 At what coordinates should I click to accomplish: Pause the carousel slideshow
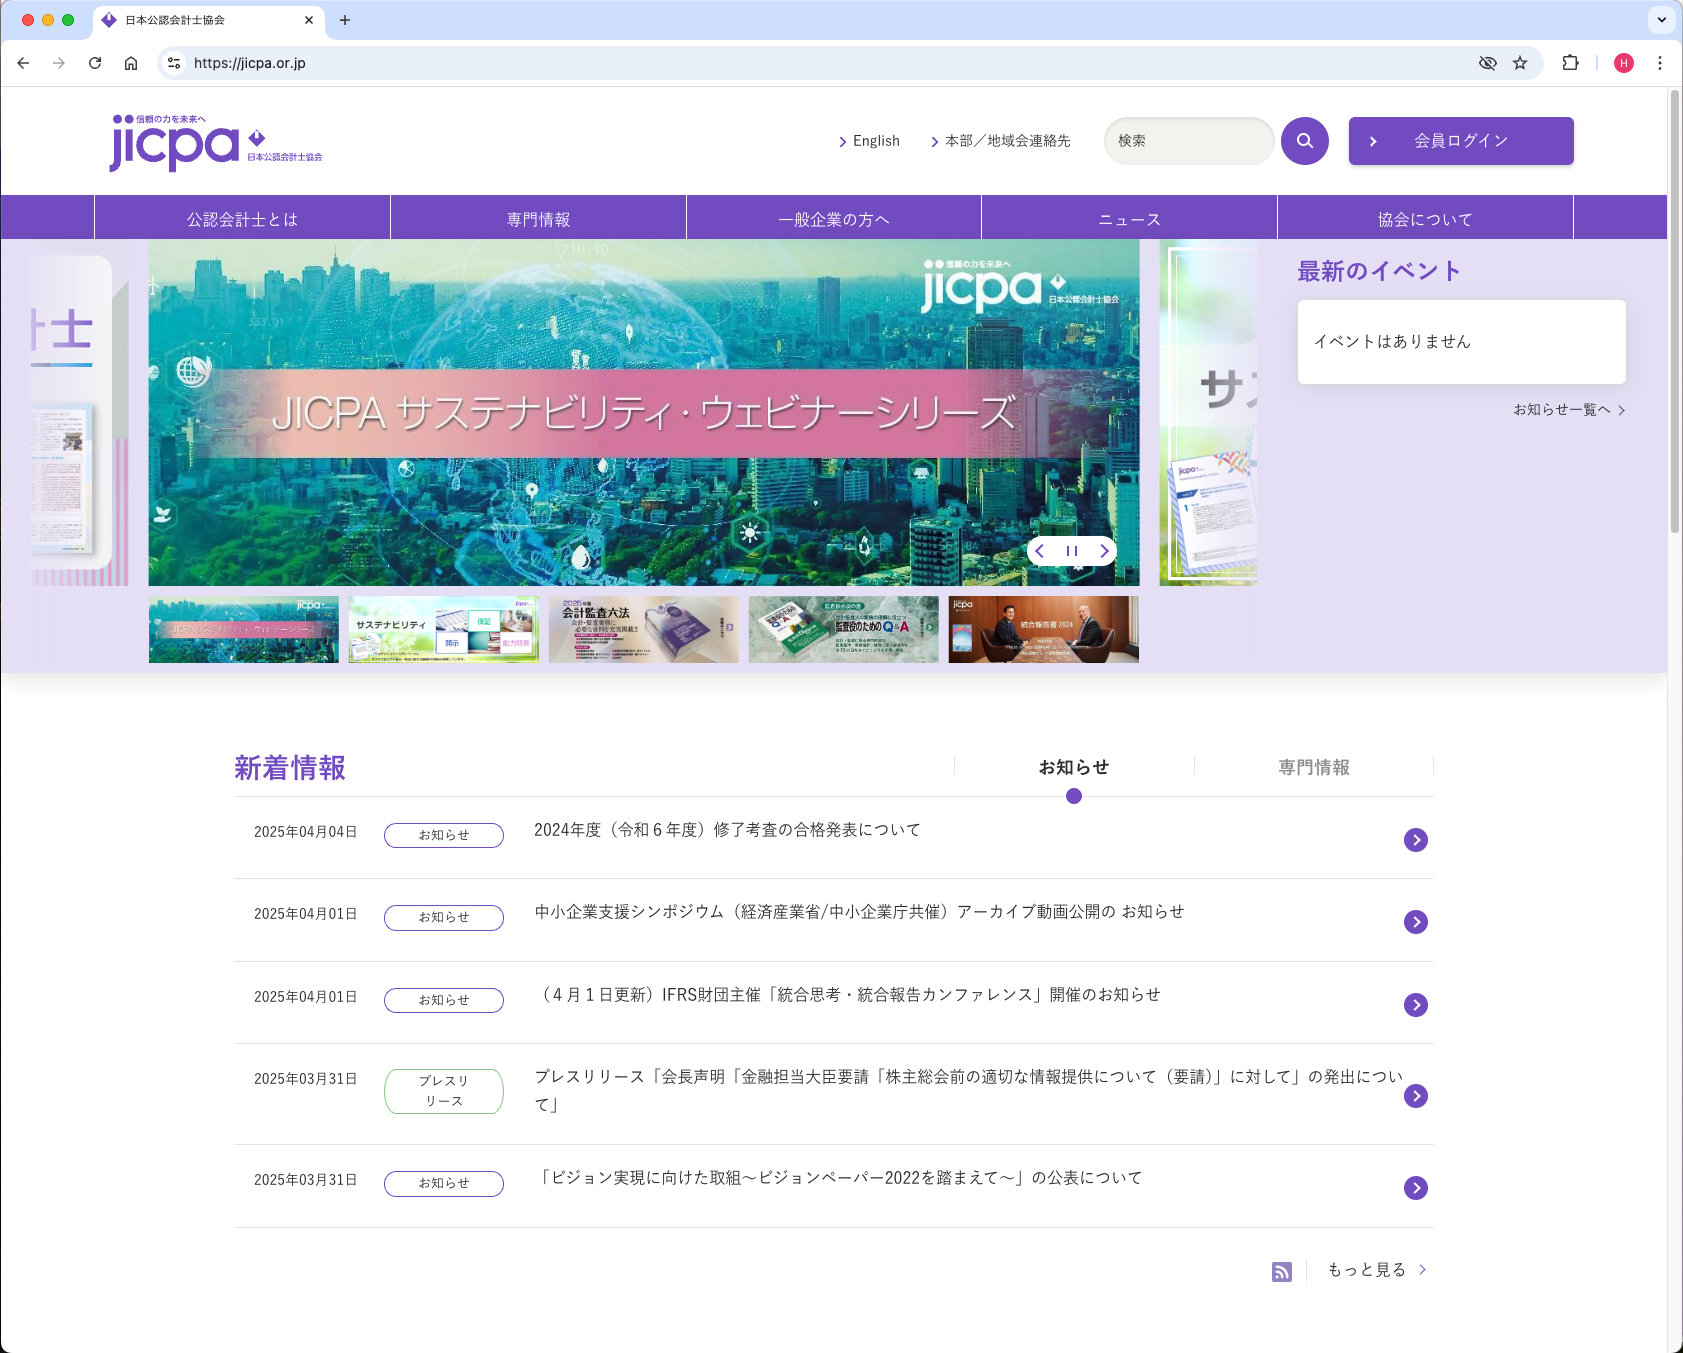click(x=1072, y=551)
